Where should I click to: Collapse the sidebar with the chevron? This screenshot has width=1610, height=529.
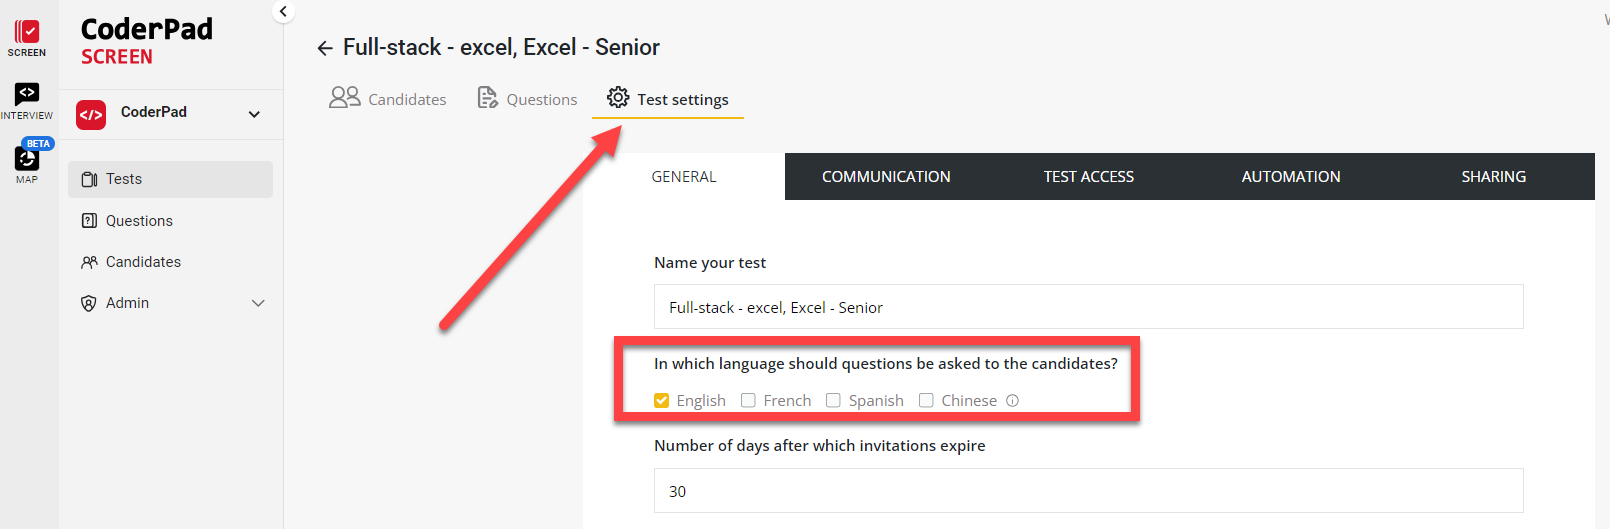coord(284,12)
